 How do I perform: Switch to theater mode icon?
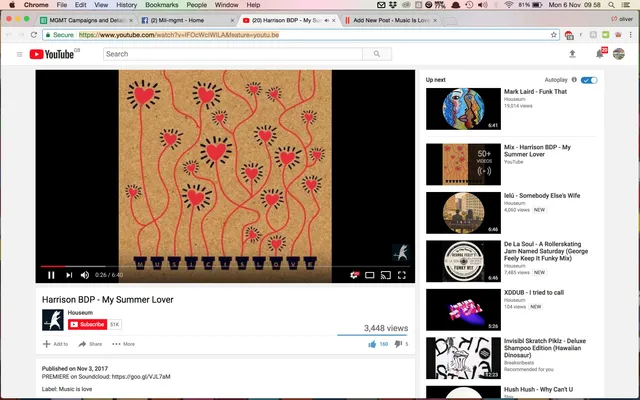(x=369, y=275)
